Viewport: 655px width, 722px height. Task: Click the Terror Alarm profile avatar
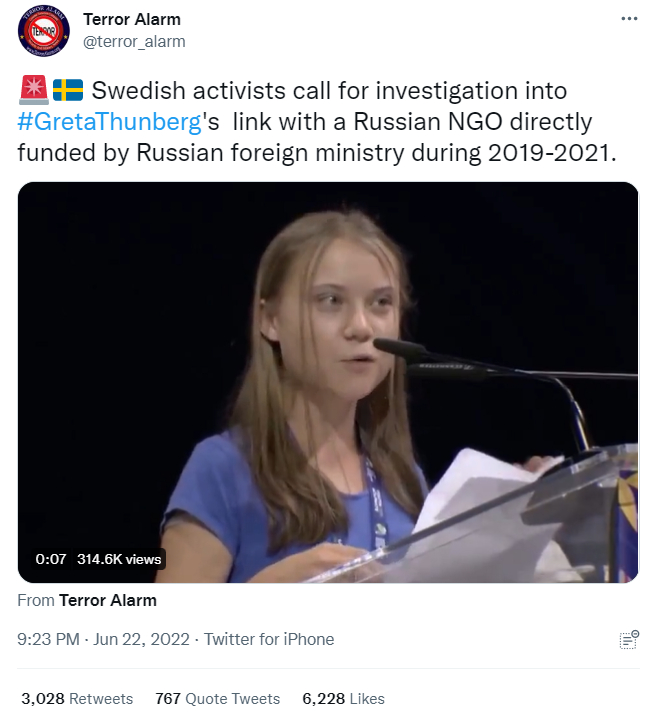(43, 32)
